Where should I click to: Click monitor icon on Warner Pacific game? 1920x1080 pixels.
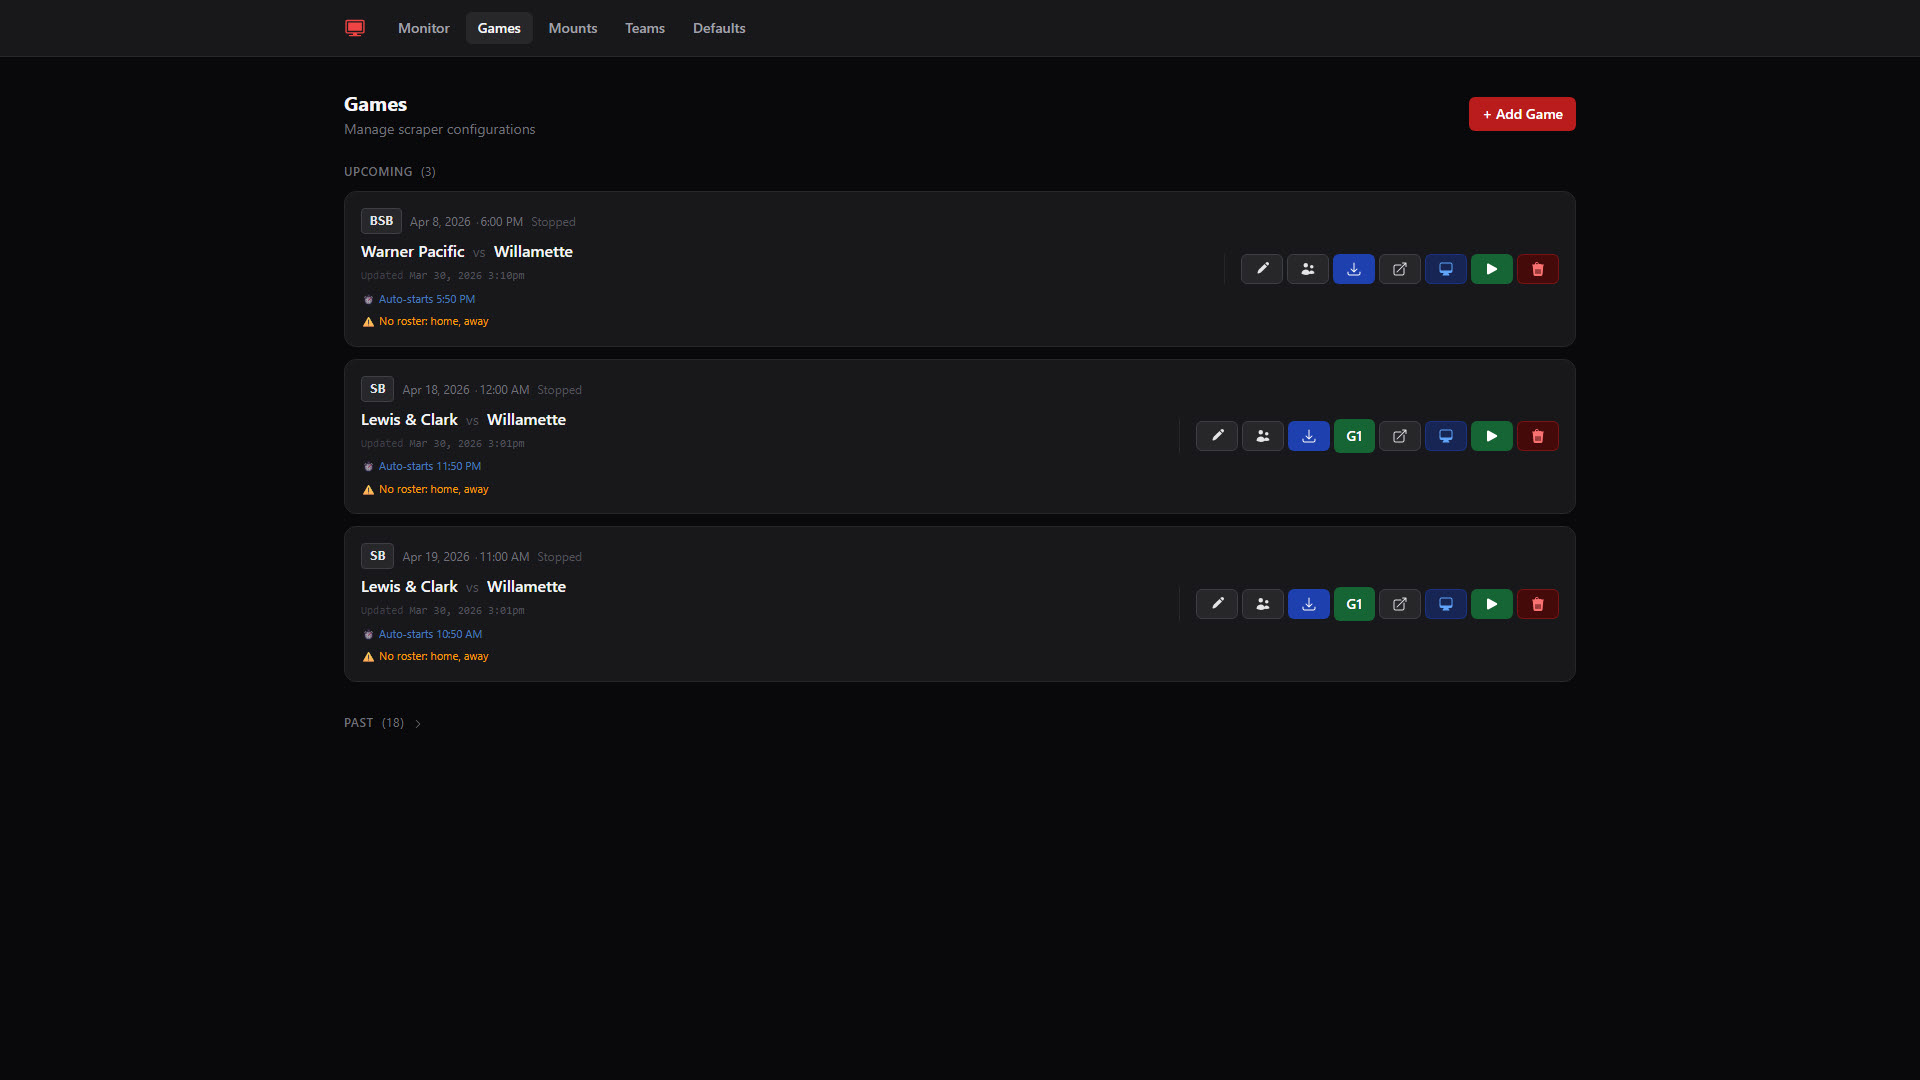click(x=1445, y=269)
